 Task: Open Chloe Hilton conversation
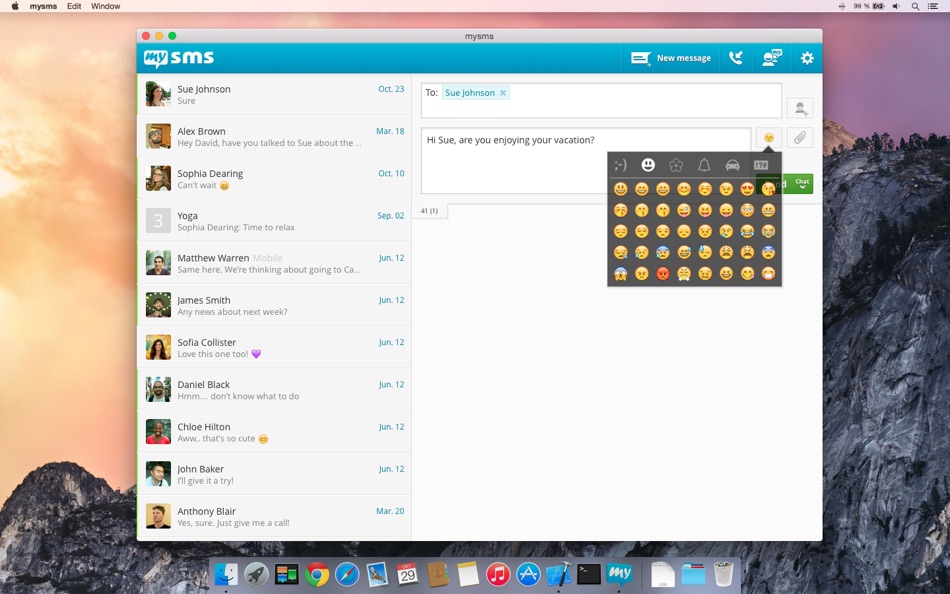tap(274, 432)
